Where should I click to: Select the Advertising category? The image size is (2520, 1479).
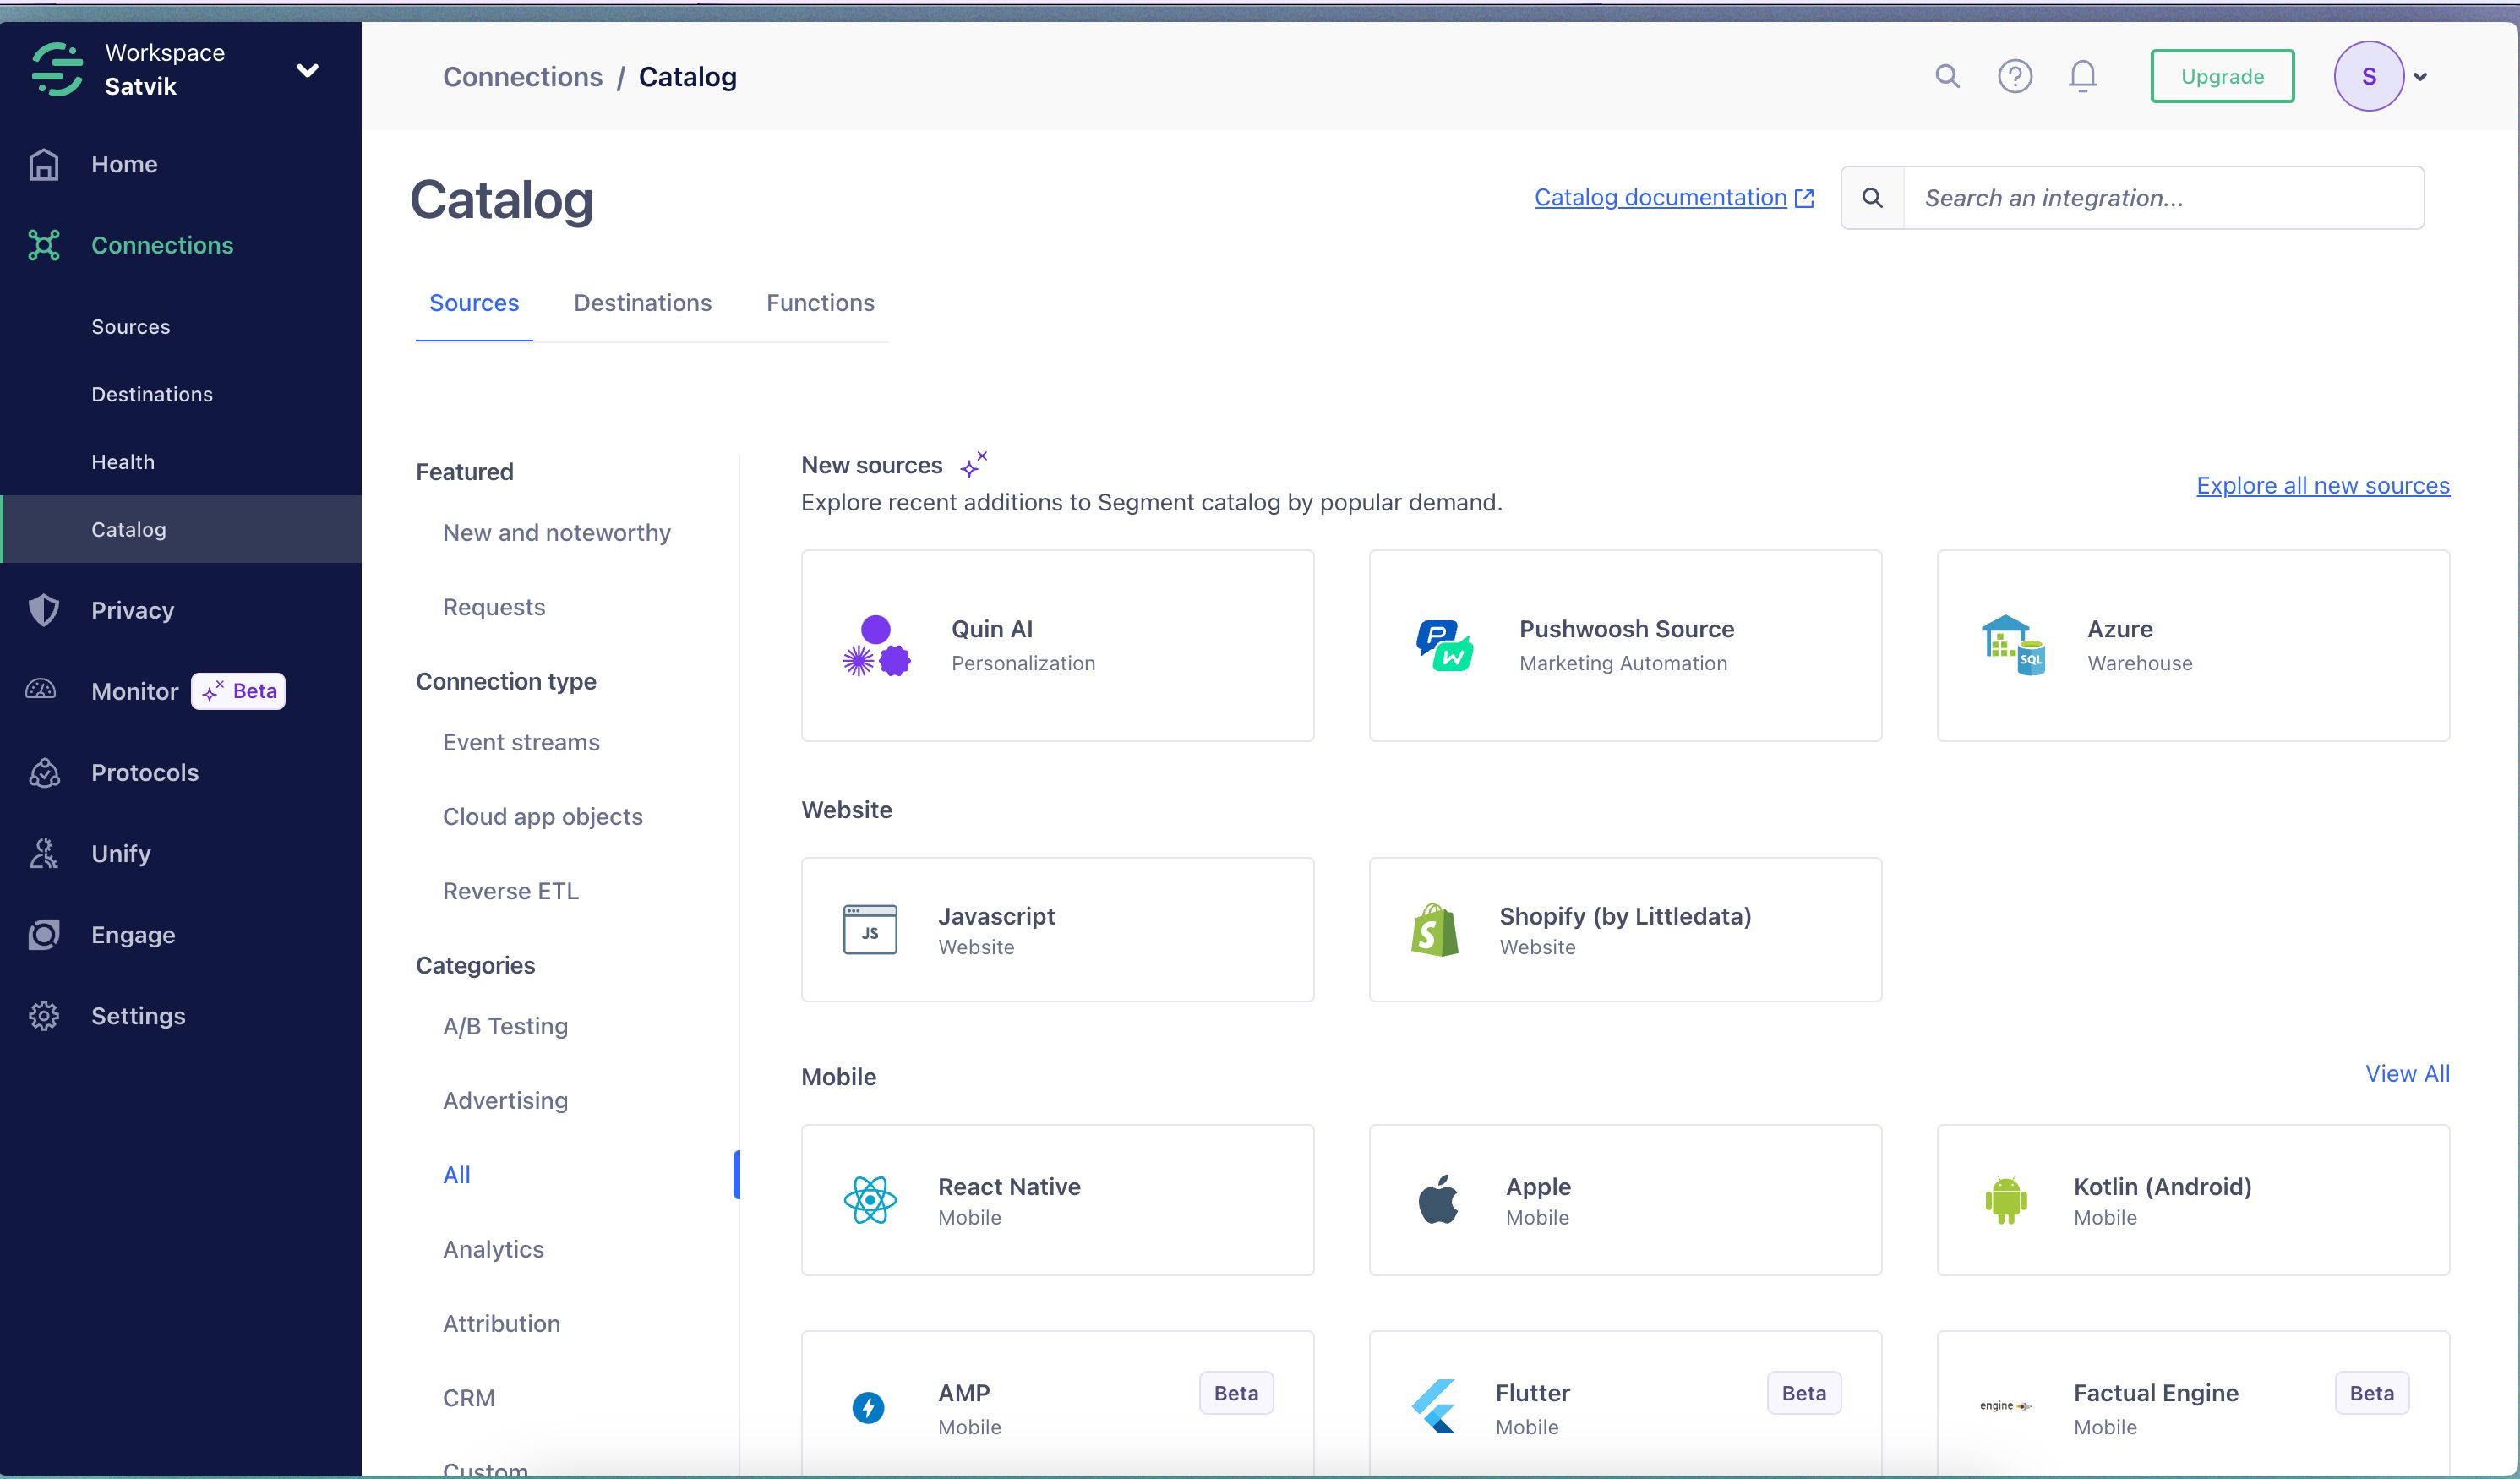point(506,1101)
